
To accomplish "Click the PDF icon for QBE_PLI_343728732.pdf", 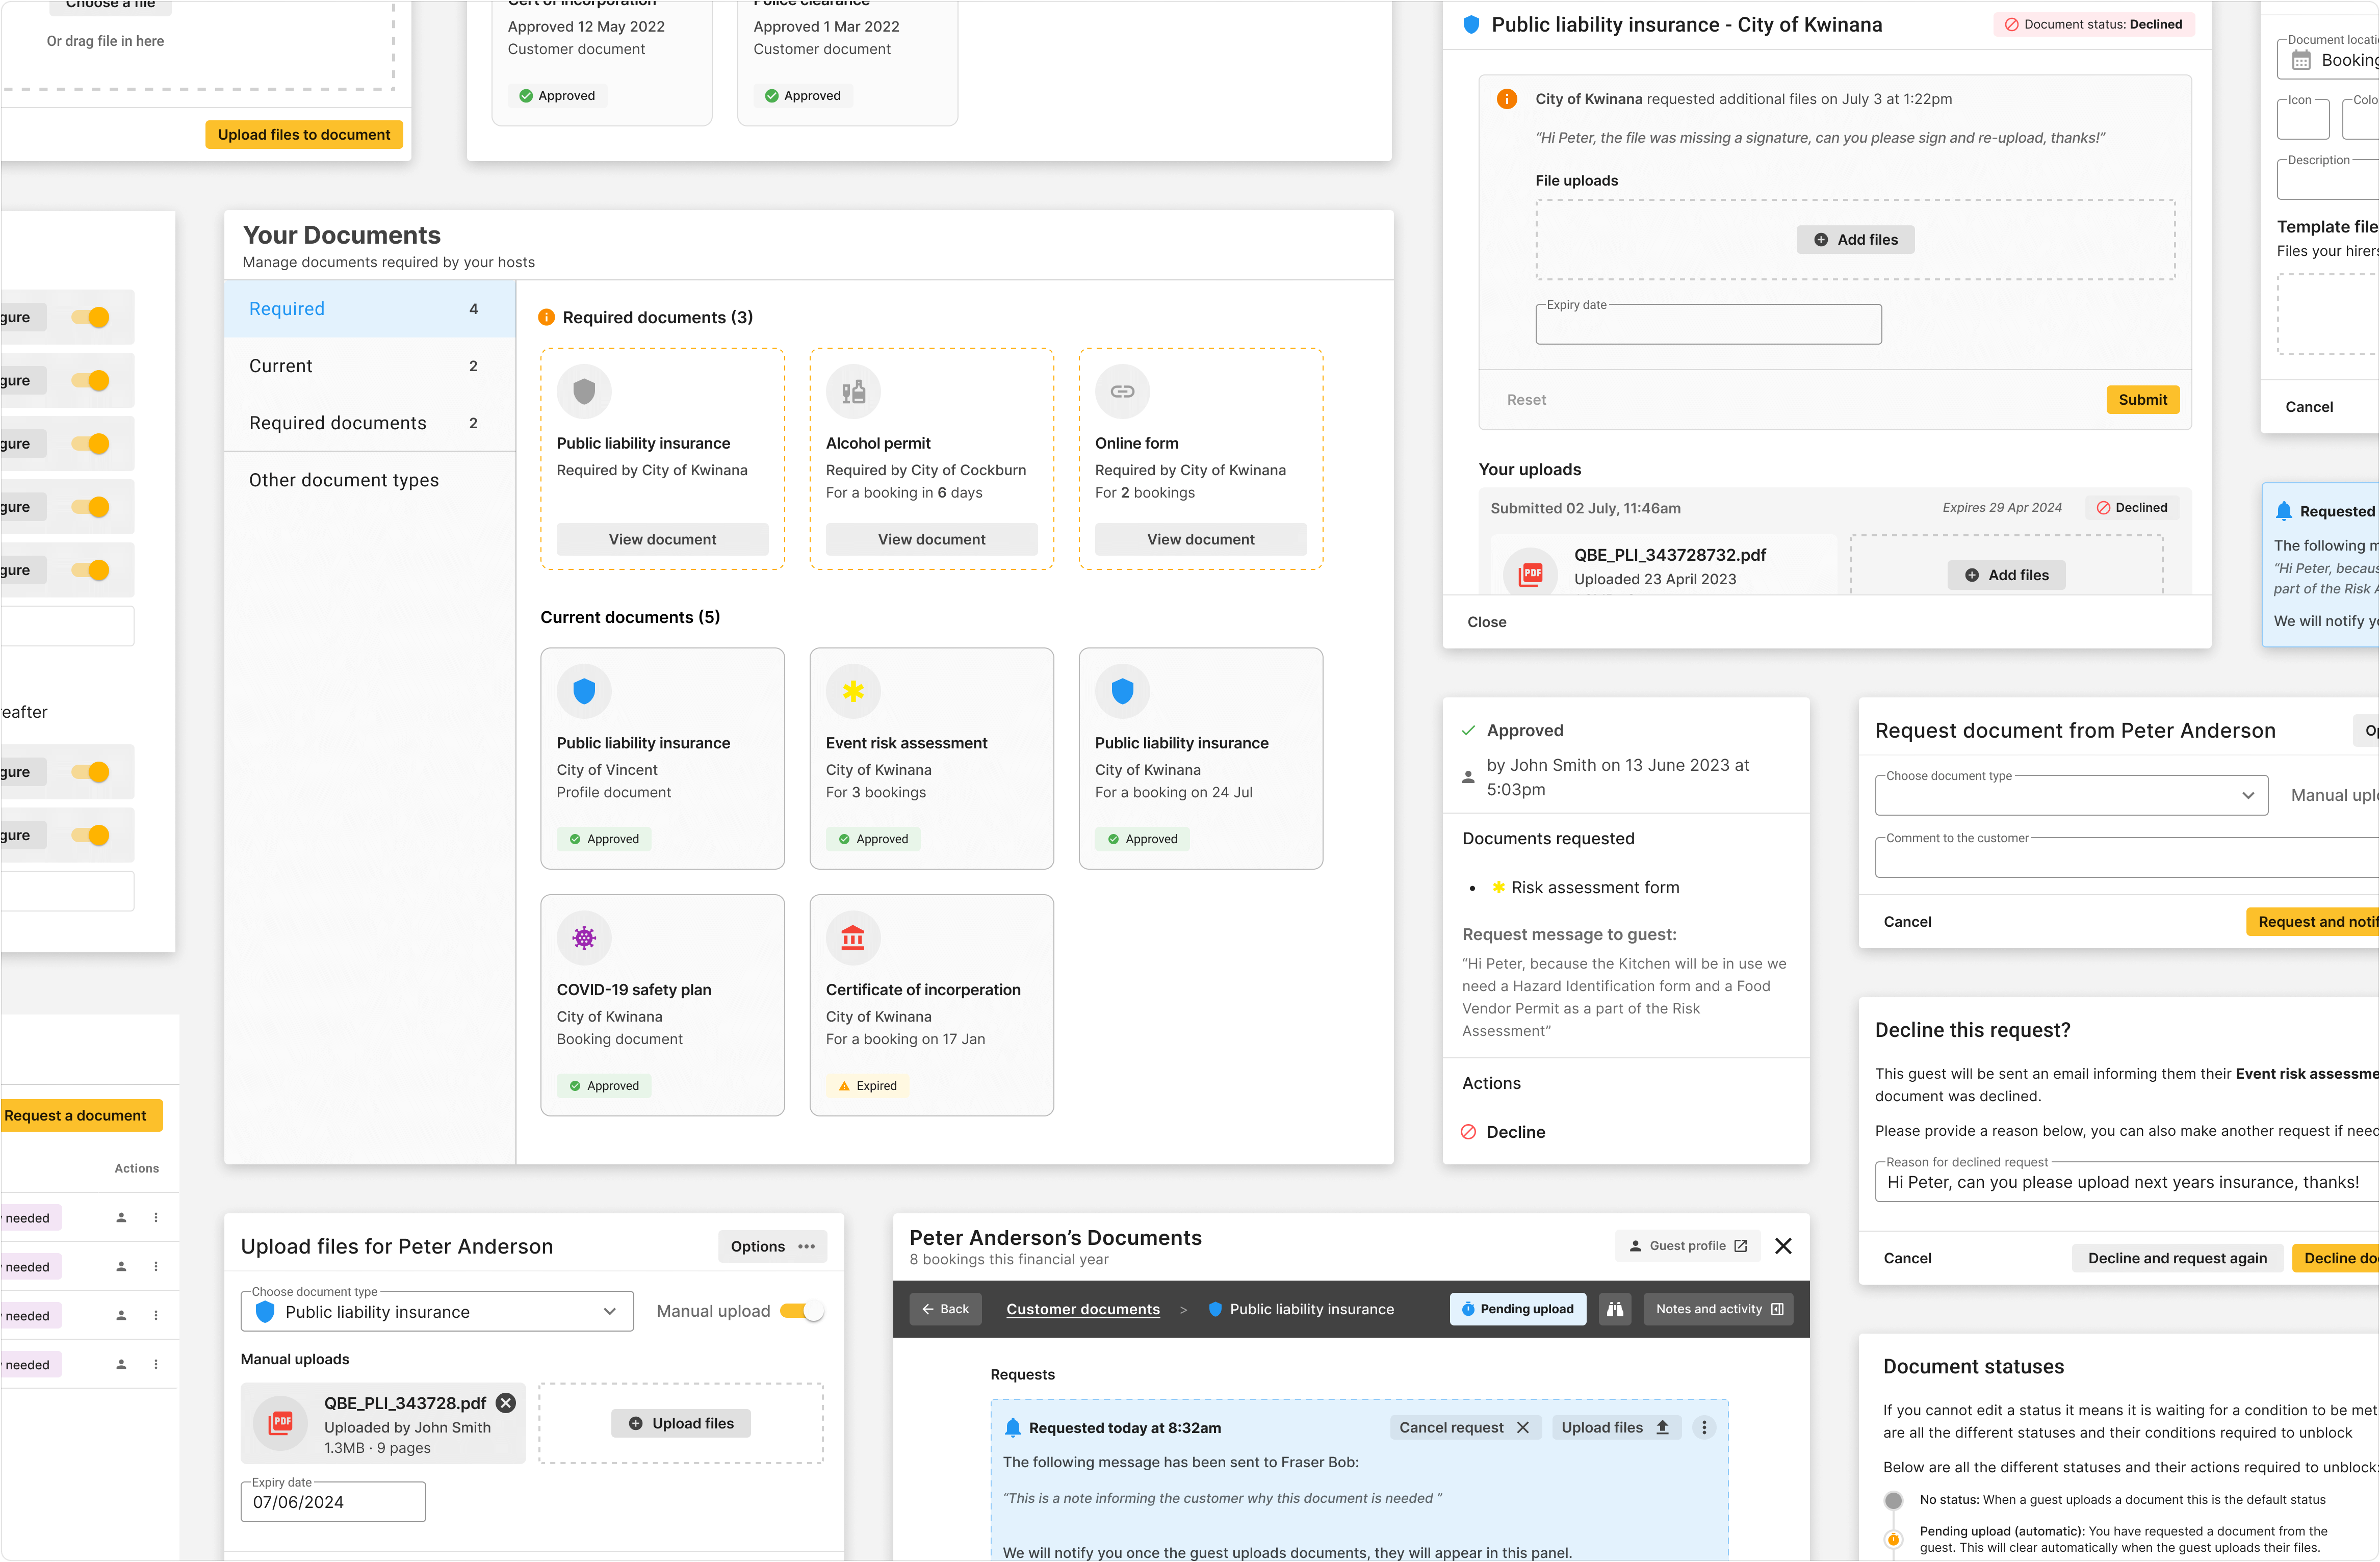I will coord(1531,573).
